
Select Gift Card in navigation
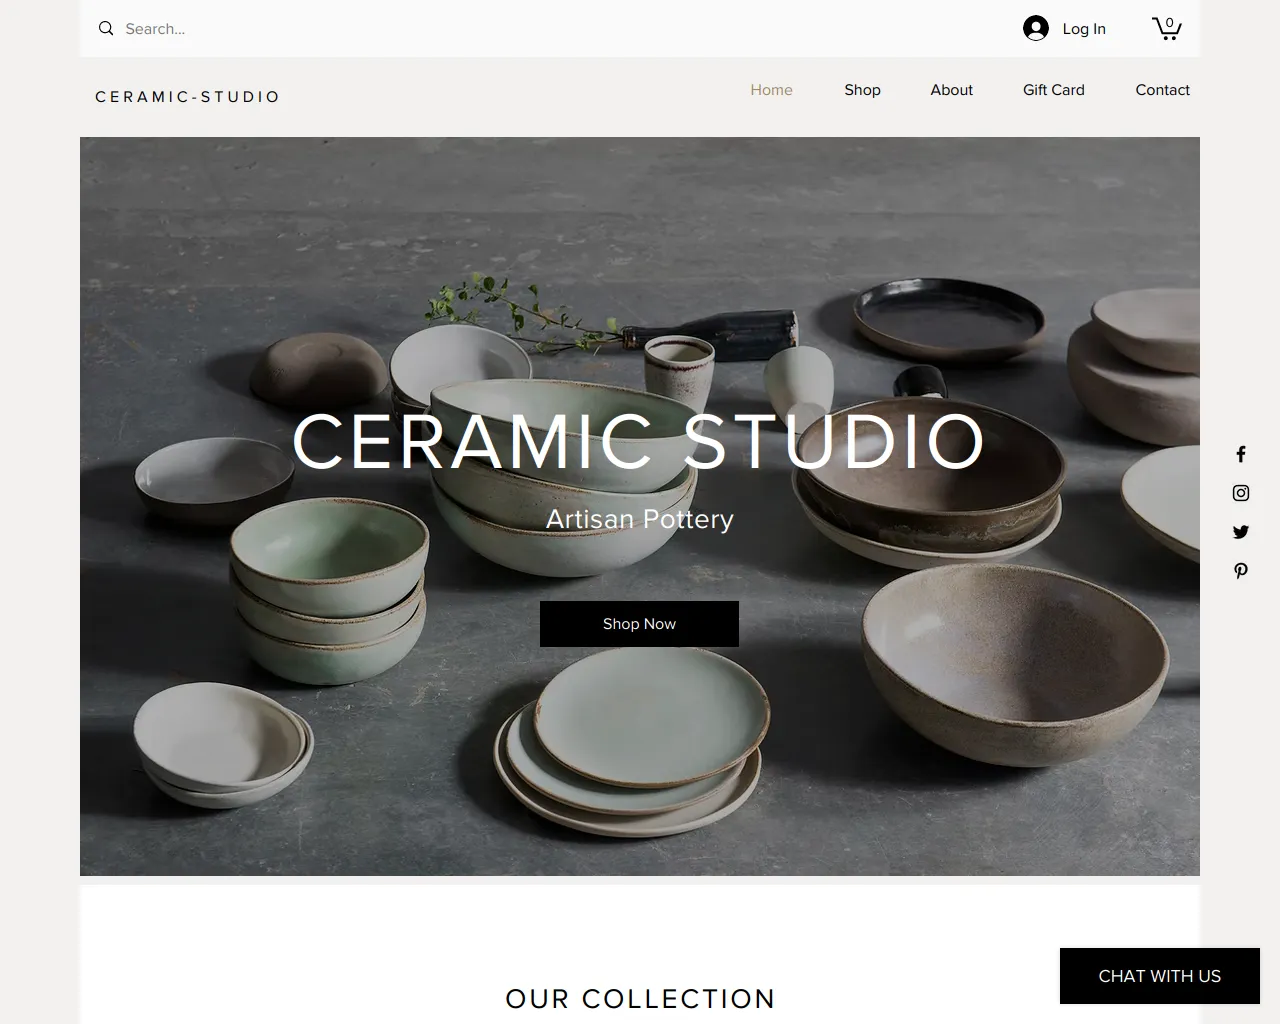click(1053, 90)
